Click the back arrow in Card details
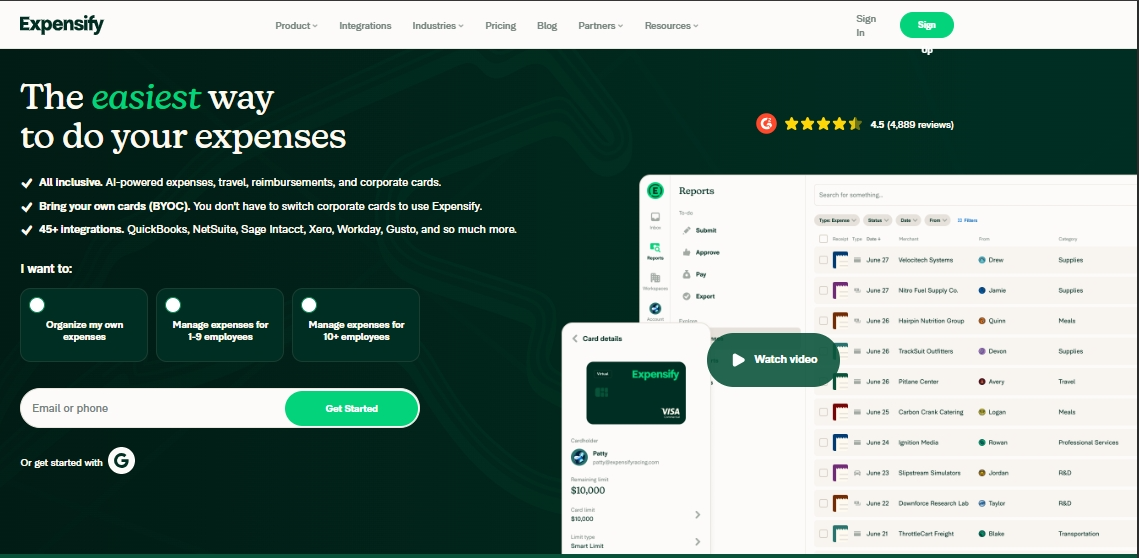 pos(575,339)
